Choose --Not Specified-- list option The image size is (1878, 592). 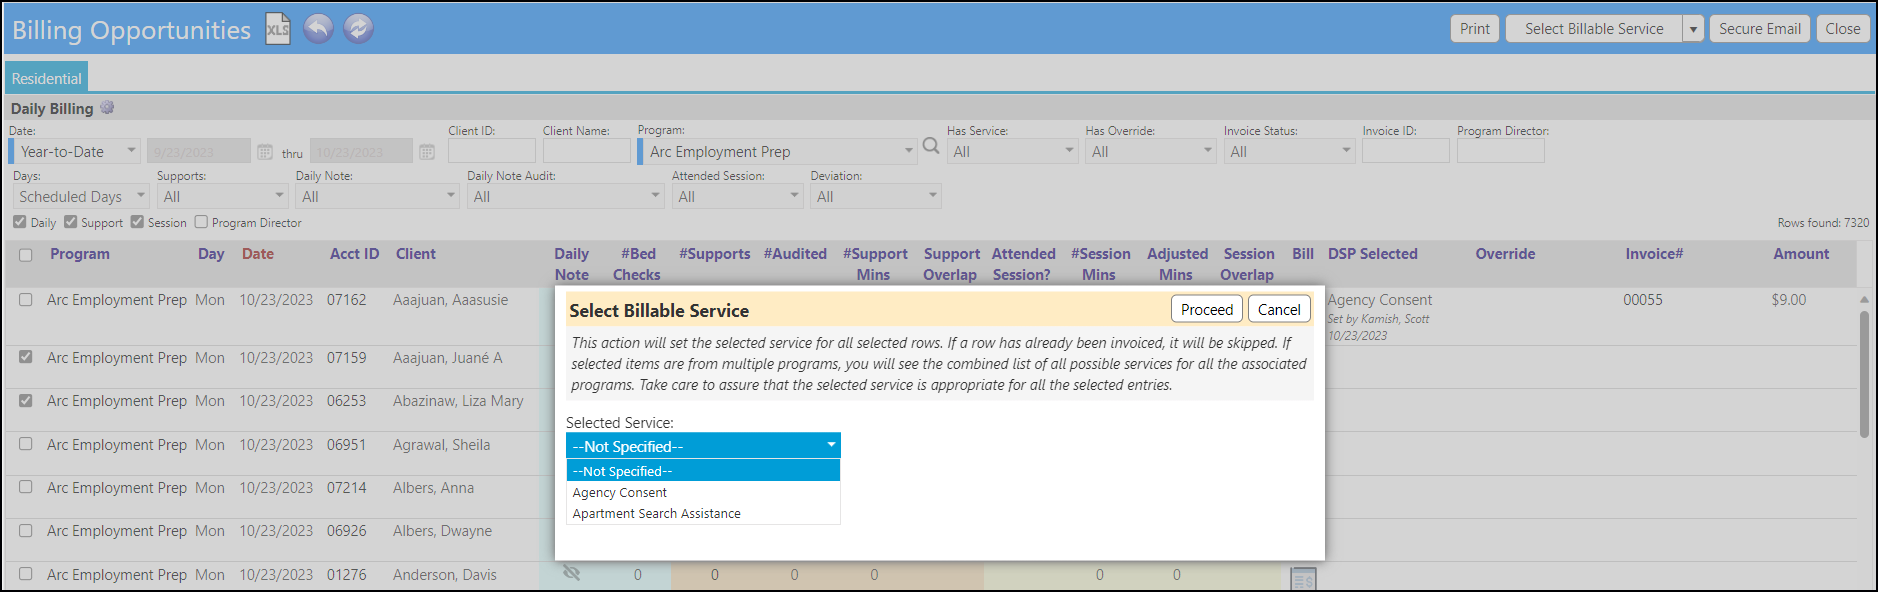tap(703, 471)
